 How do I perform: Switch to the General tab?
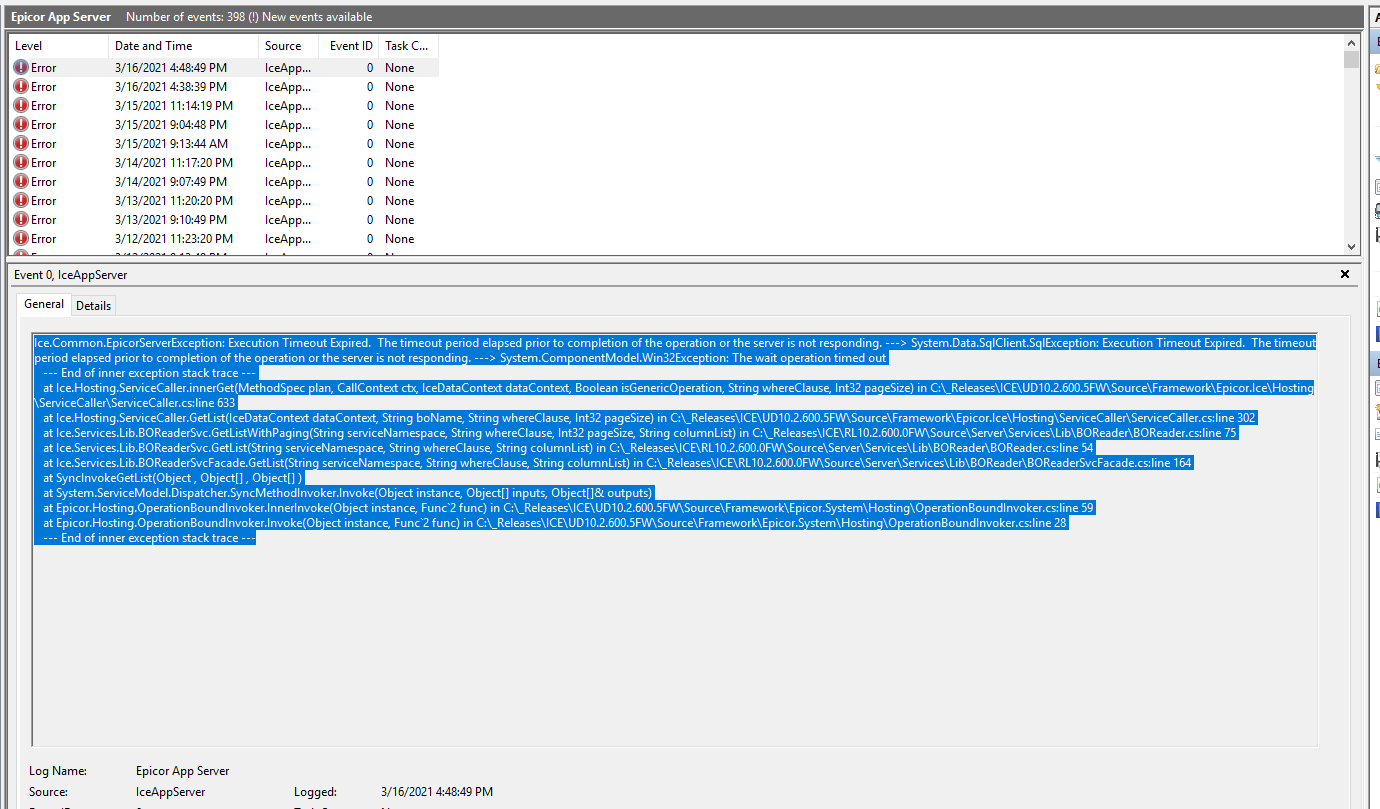(x=44, y=304)
